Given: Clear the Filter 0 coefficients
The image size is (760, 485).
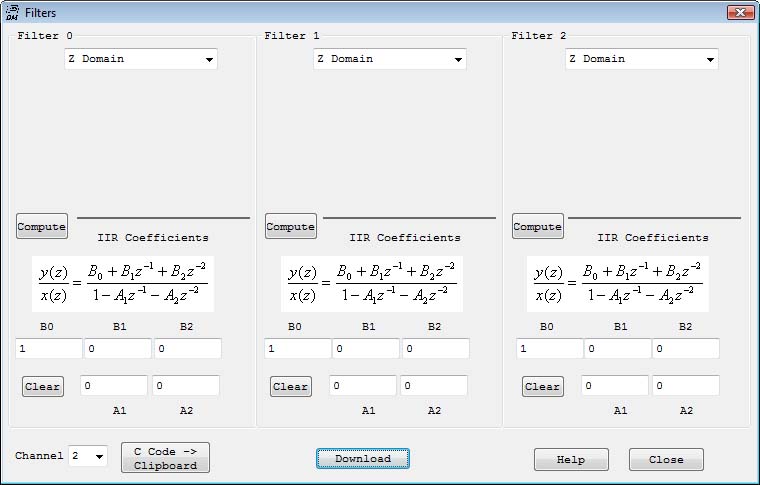Looking at the screenshot, I should pos(42,387).
